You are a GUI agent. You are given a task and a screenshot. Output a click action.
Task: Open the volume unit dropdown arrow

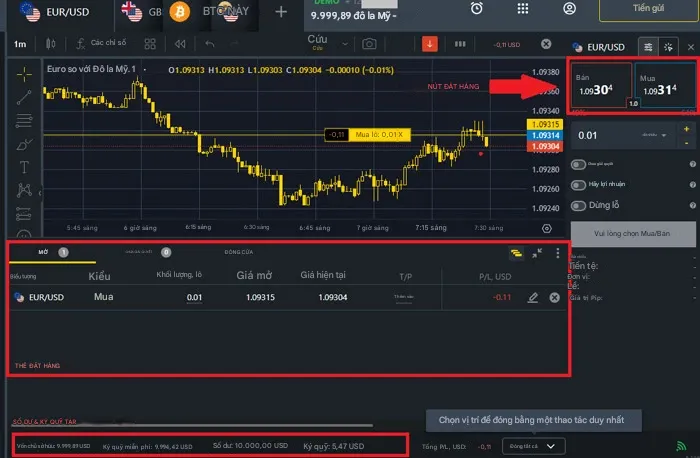664,135
